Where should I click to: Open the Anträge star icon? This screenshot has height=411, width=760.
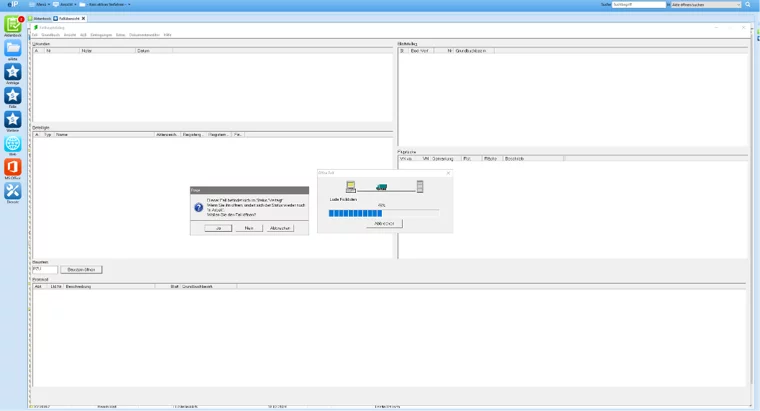[x=13, y=73]
